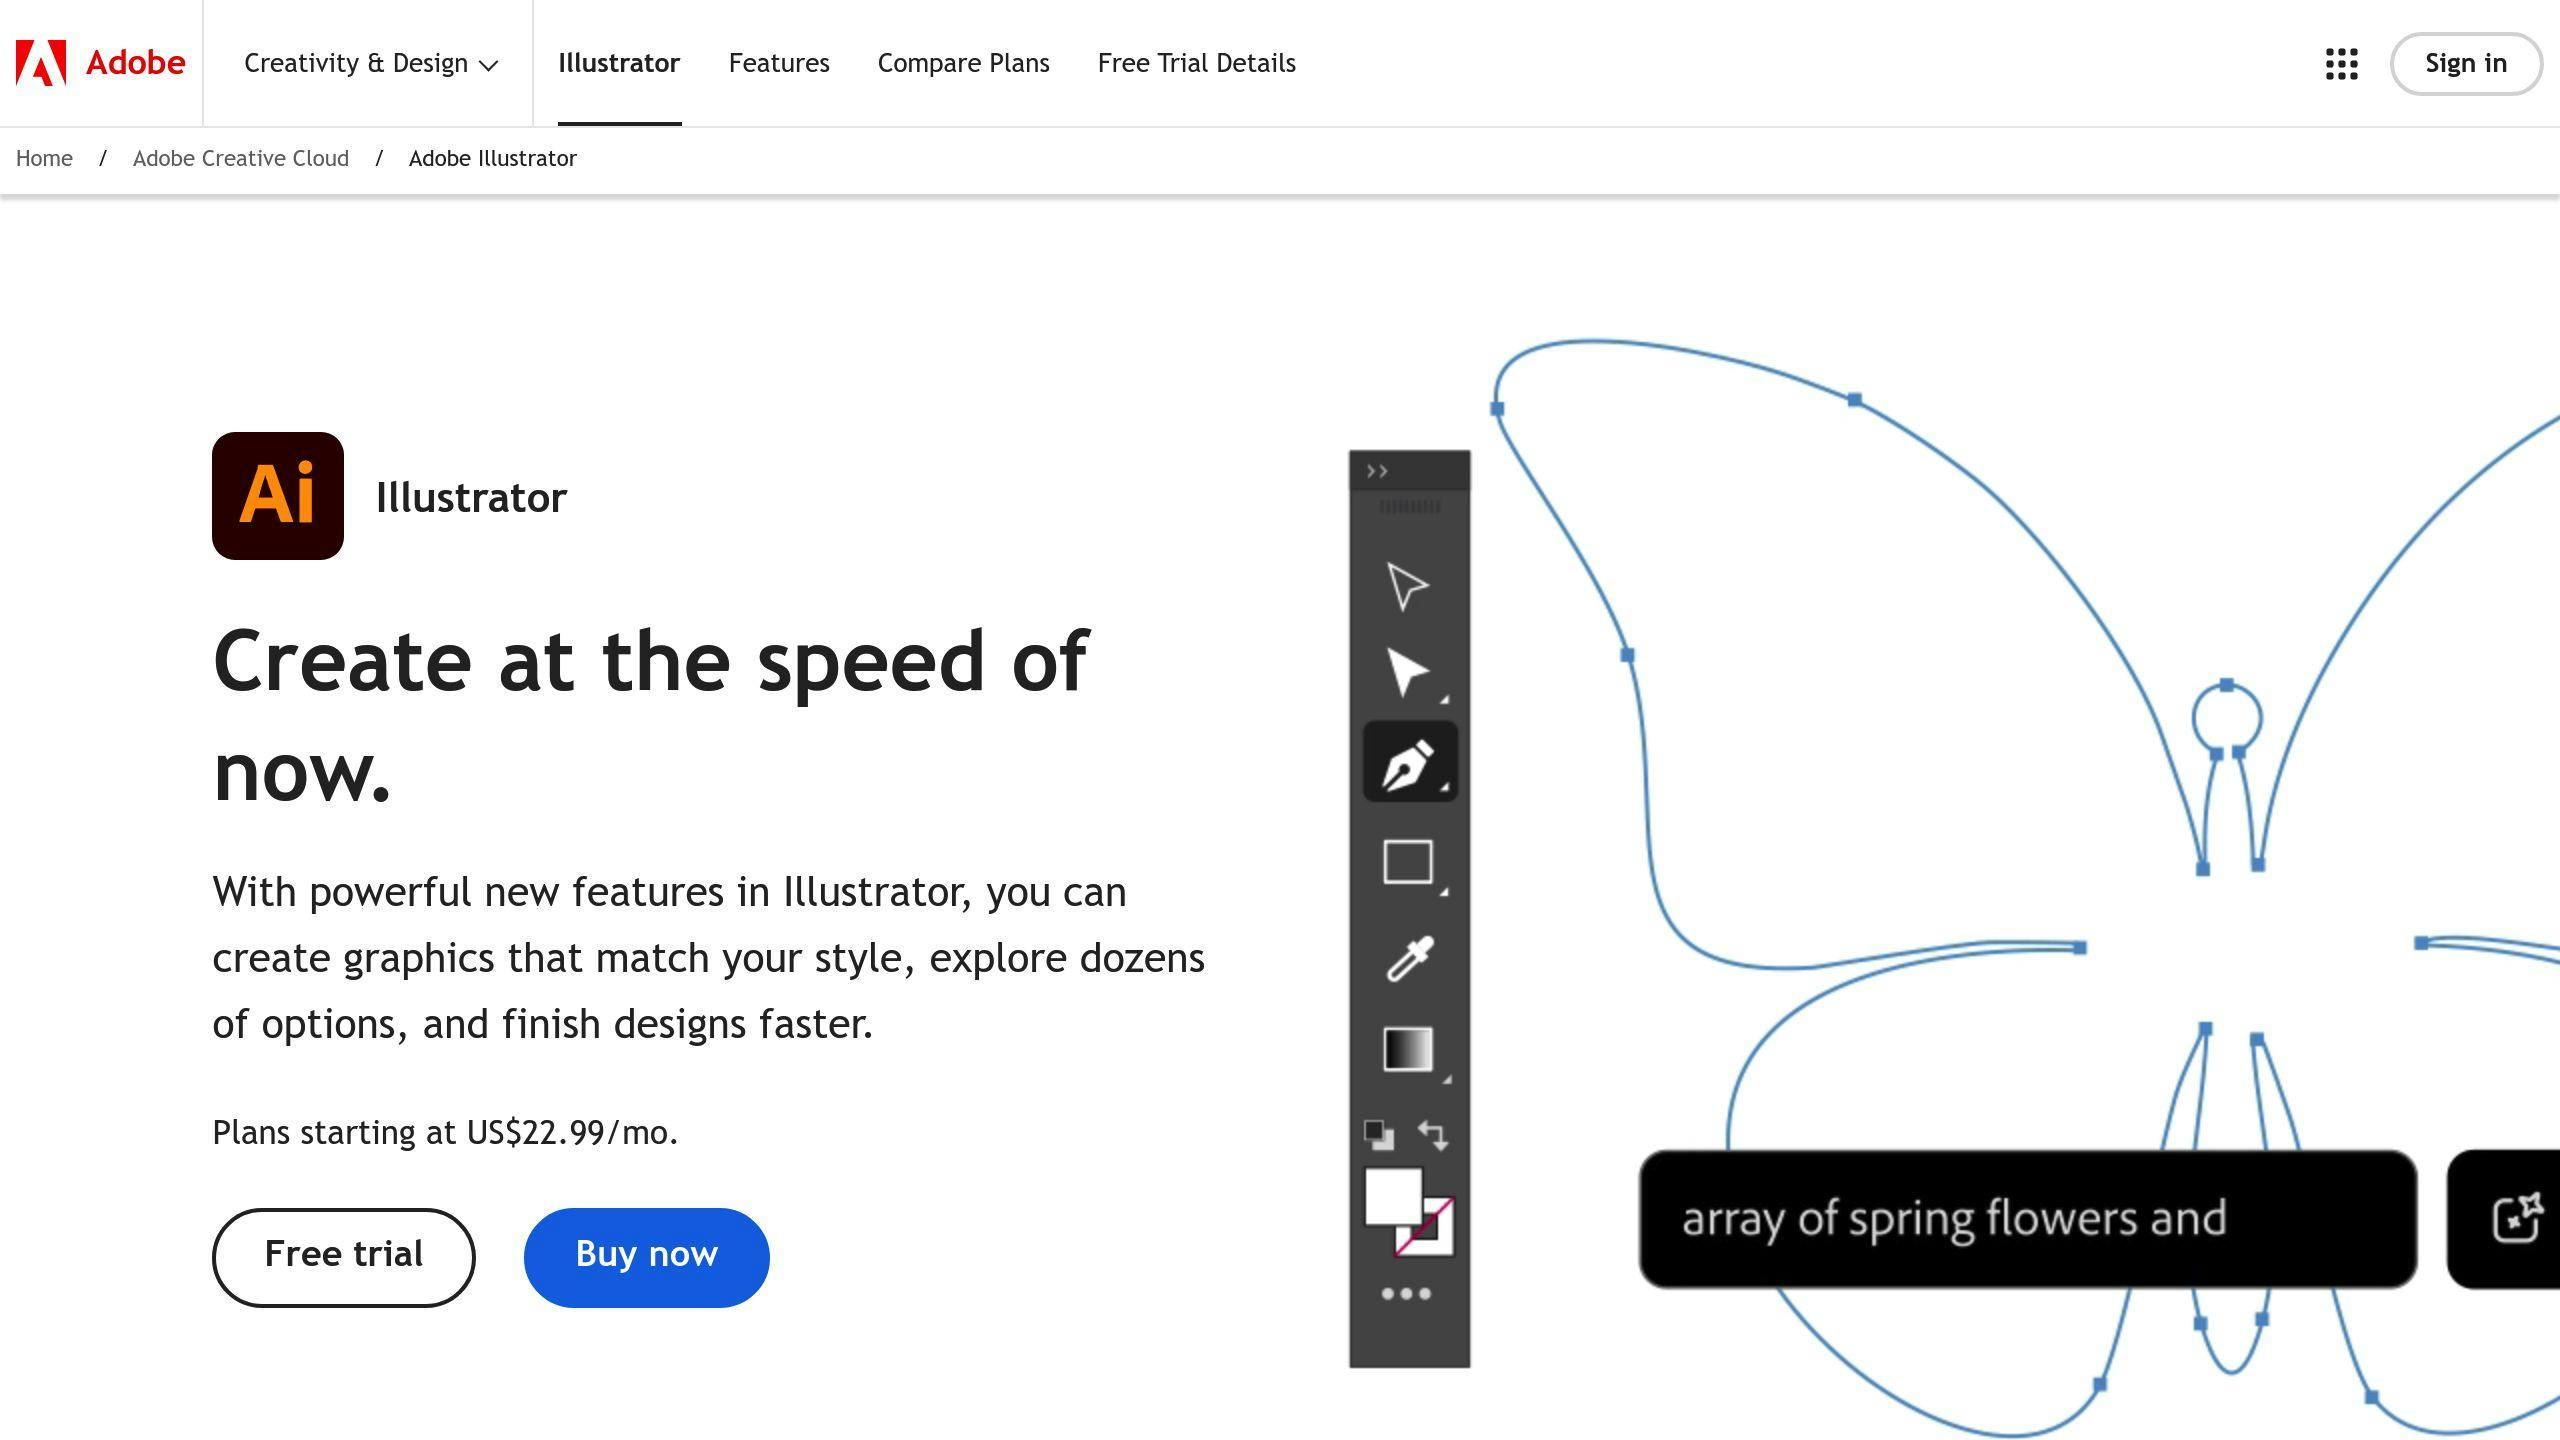This screenshot has width=2560, height=1440.
Task: Expand toolbar with double-chevron icon
Action: 1377,471
